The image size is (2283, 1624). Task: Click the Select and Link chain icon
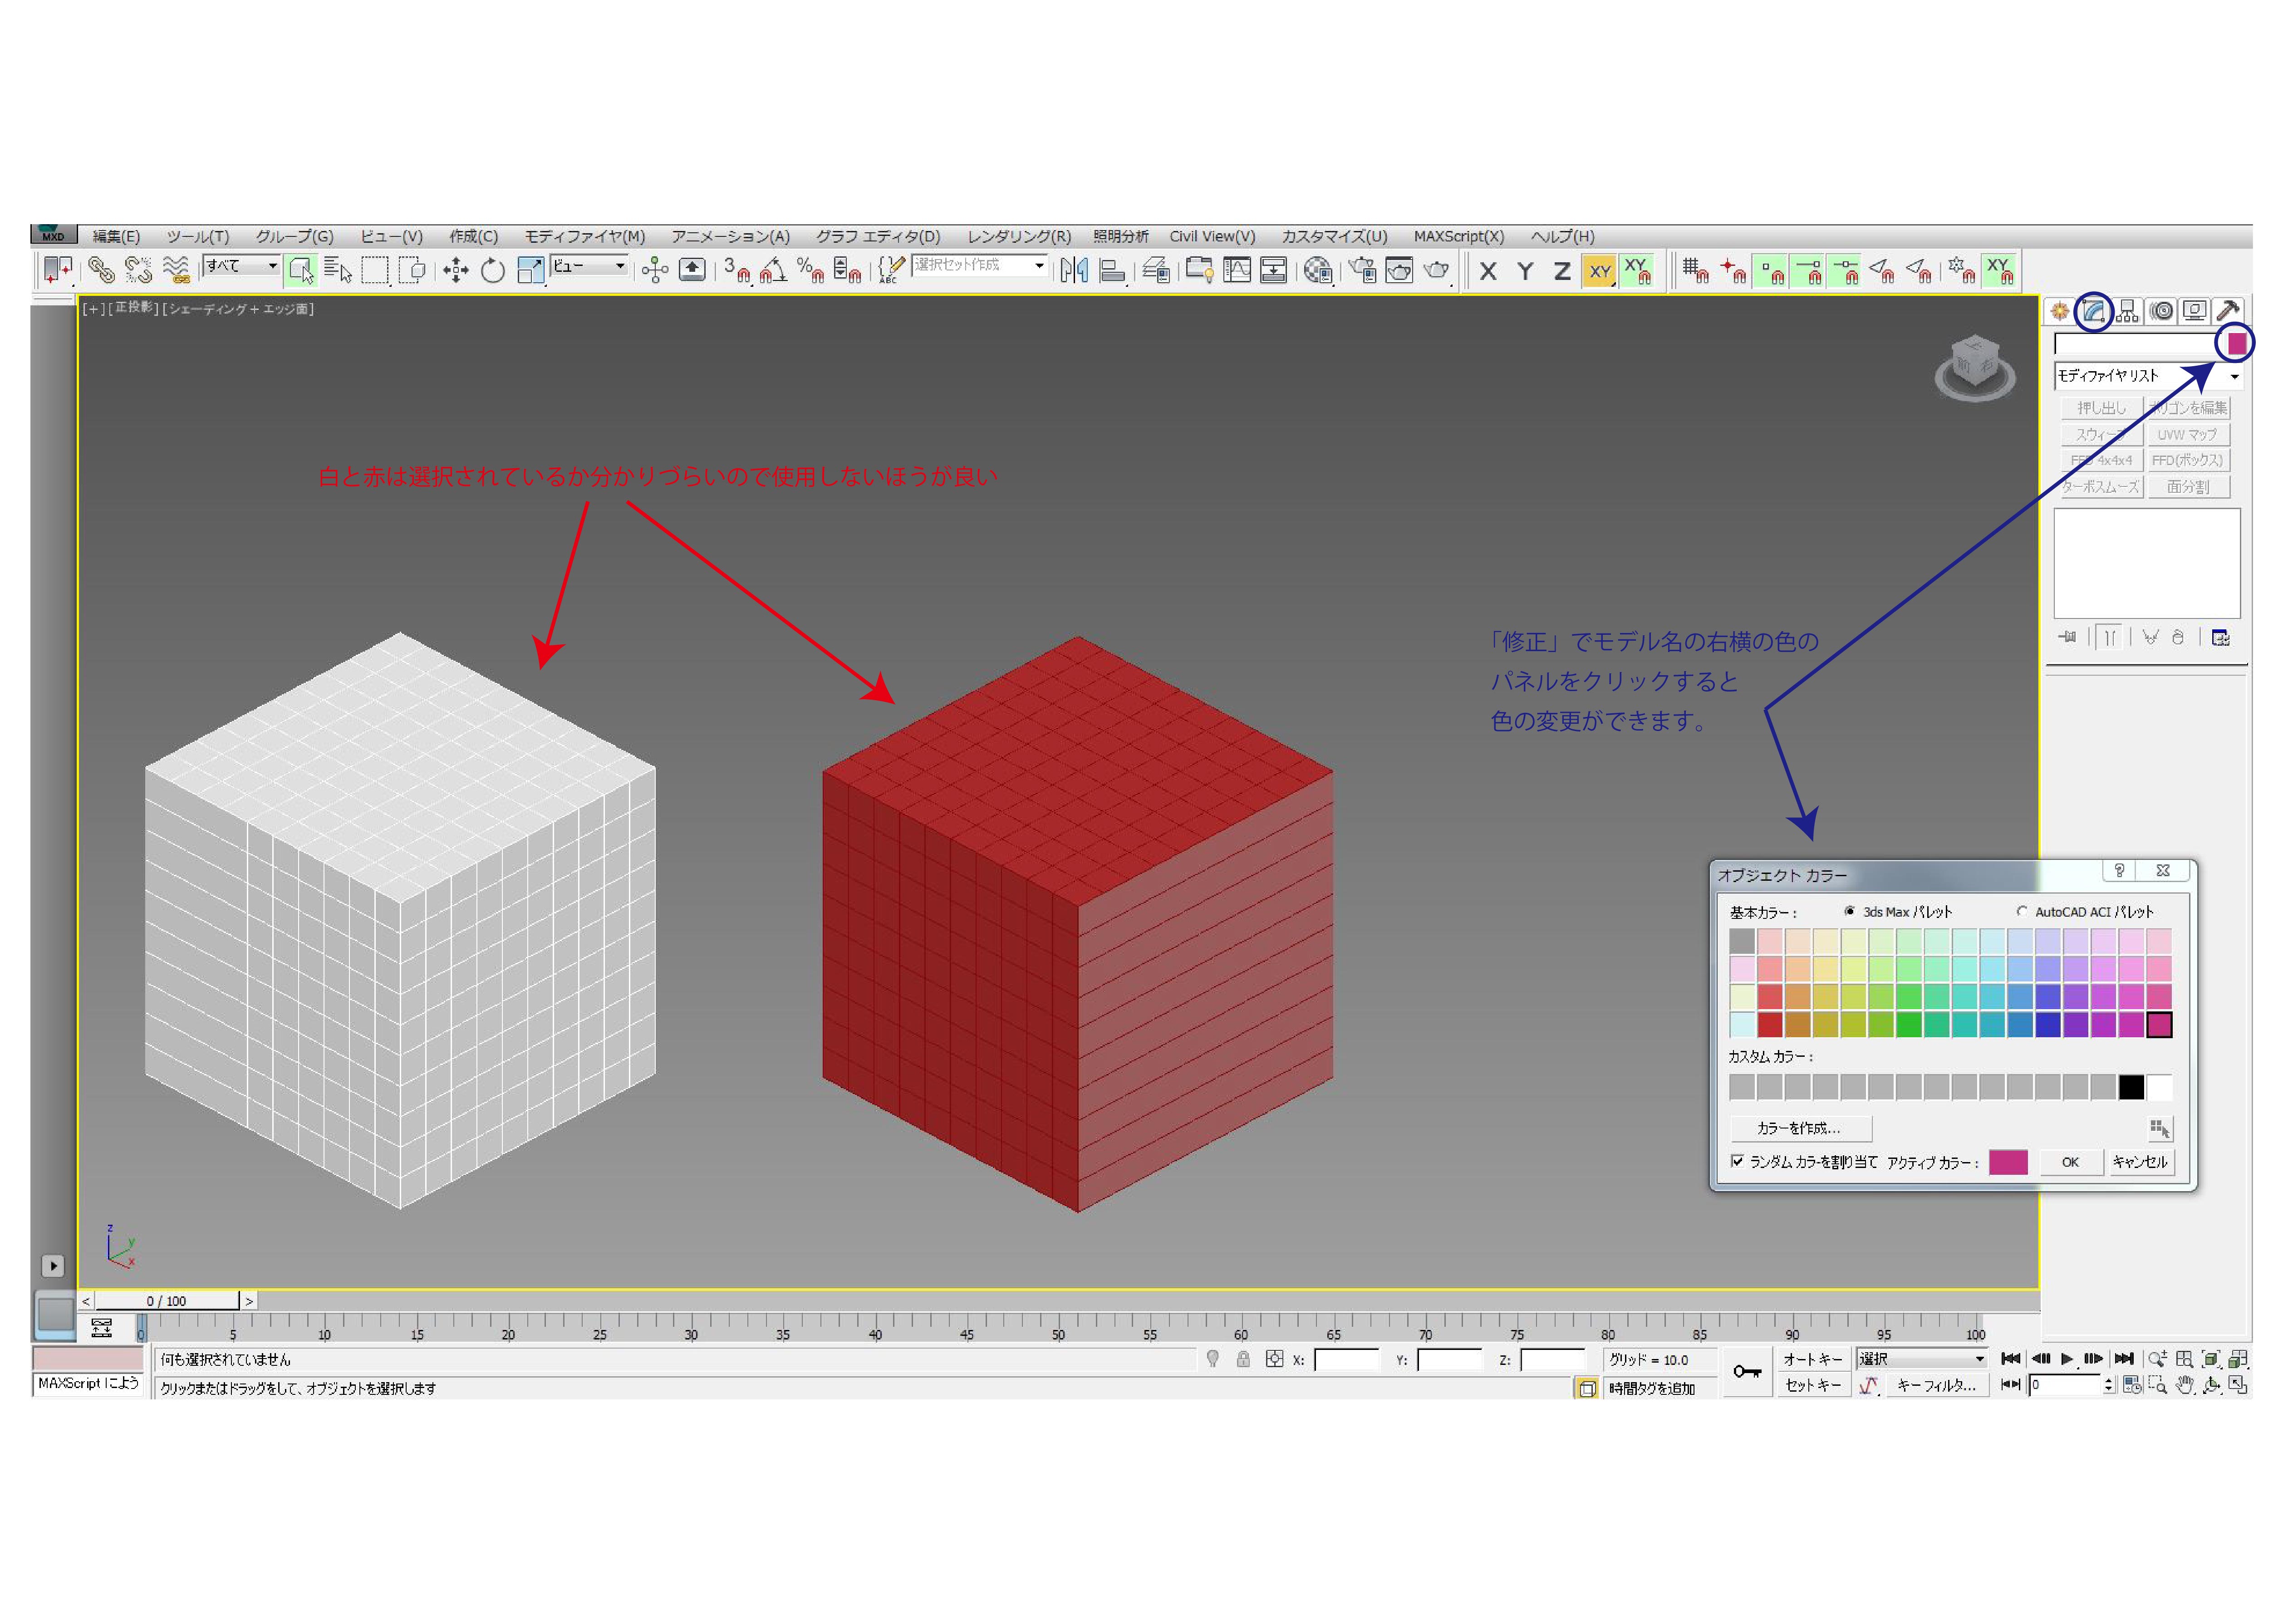(x=101, y=271)
